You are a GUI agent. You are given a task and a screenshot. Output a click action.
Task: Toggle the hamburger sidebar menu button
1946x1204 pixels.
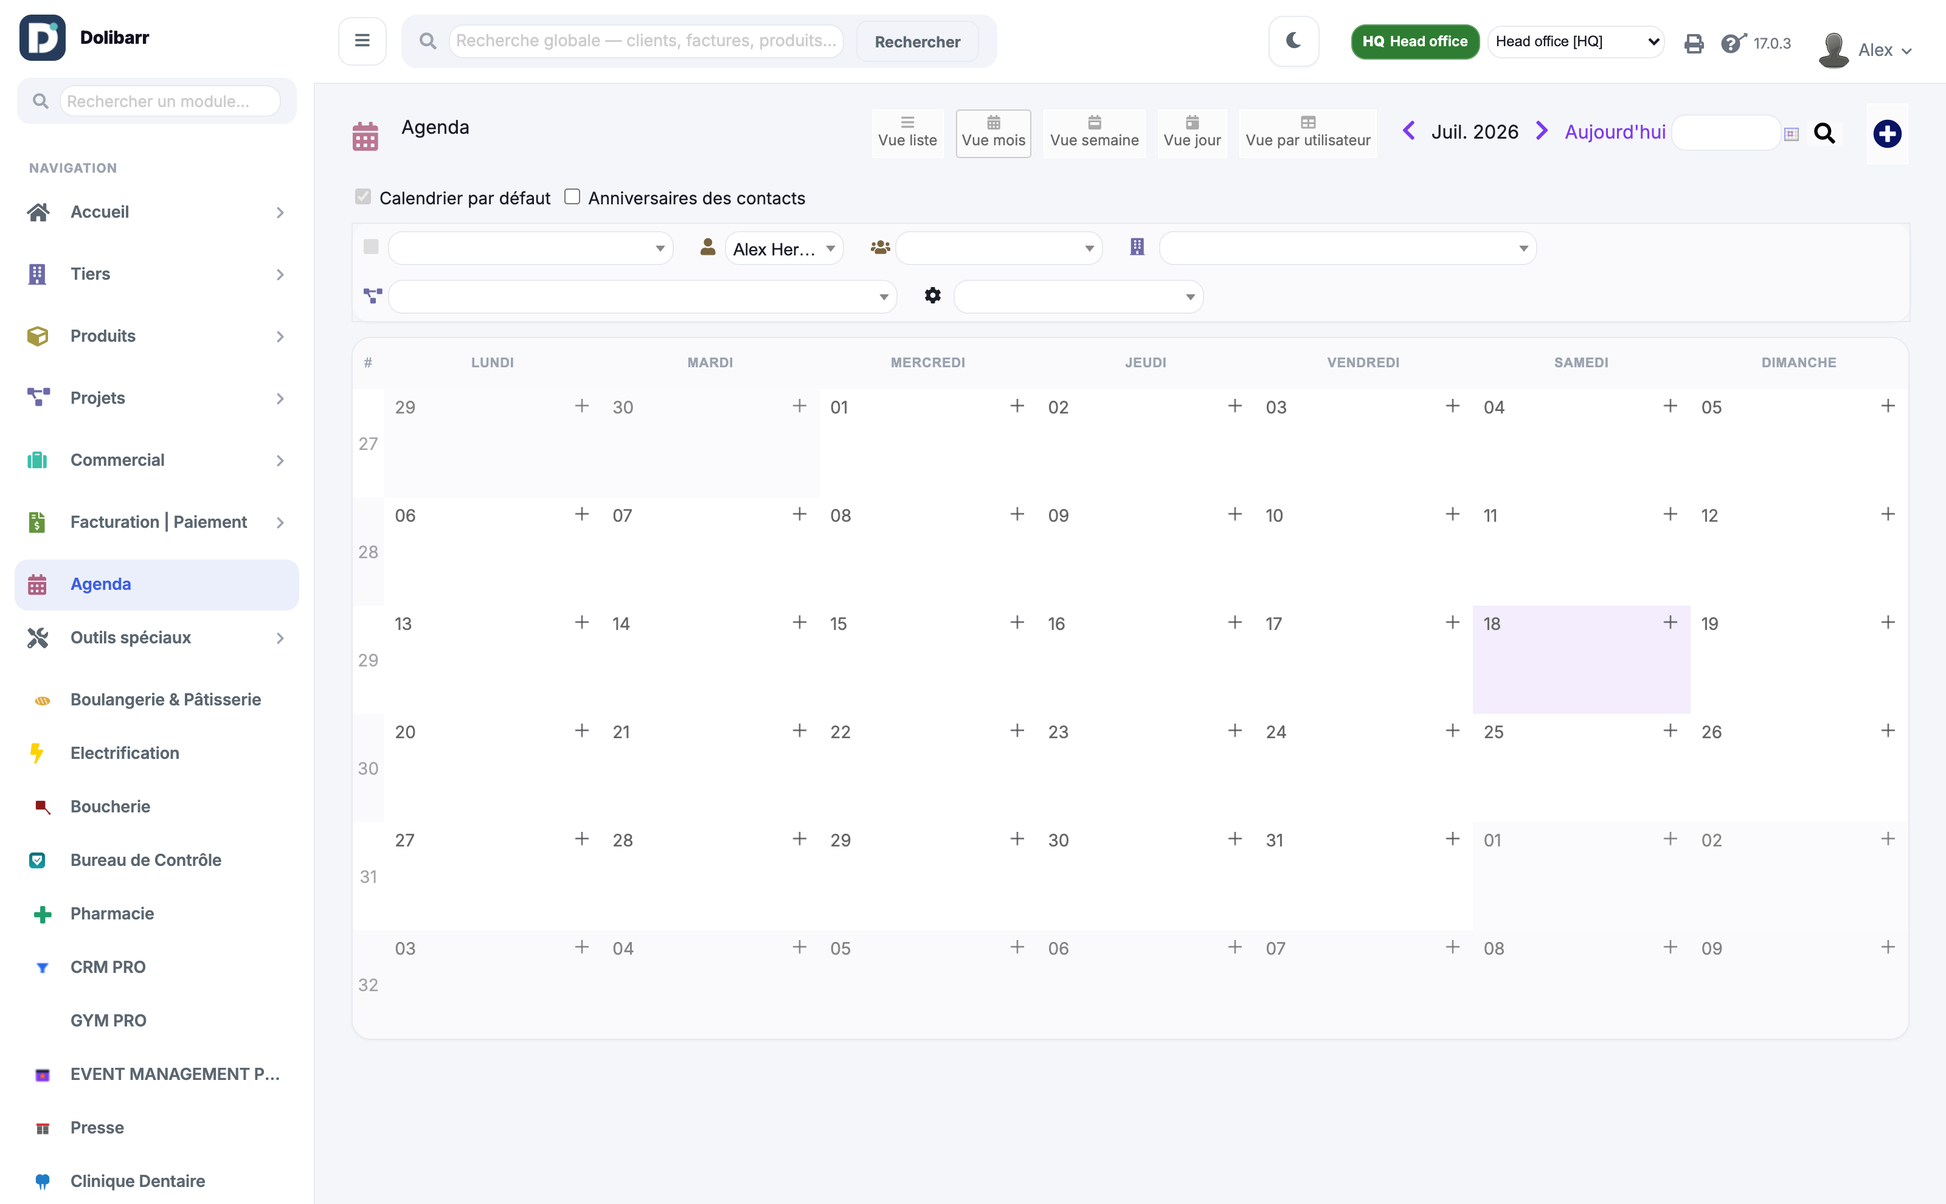pos(362,41)
